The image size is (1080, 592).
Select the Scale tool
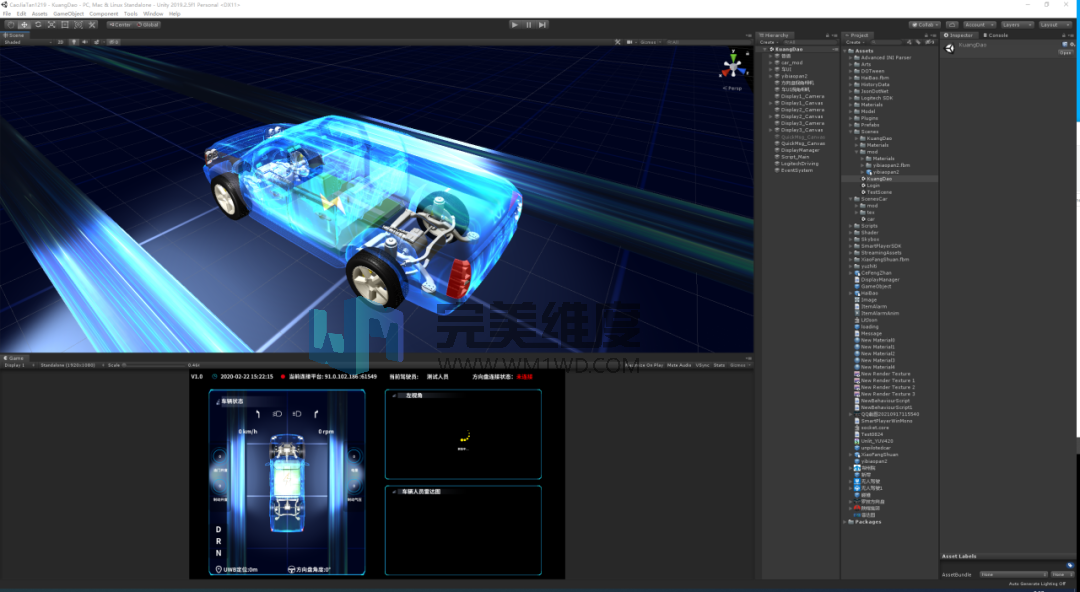coord(52,25)
